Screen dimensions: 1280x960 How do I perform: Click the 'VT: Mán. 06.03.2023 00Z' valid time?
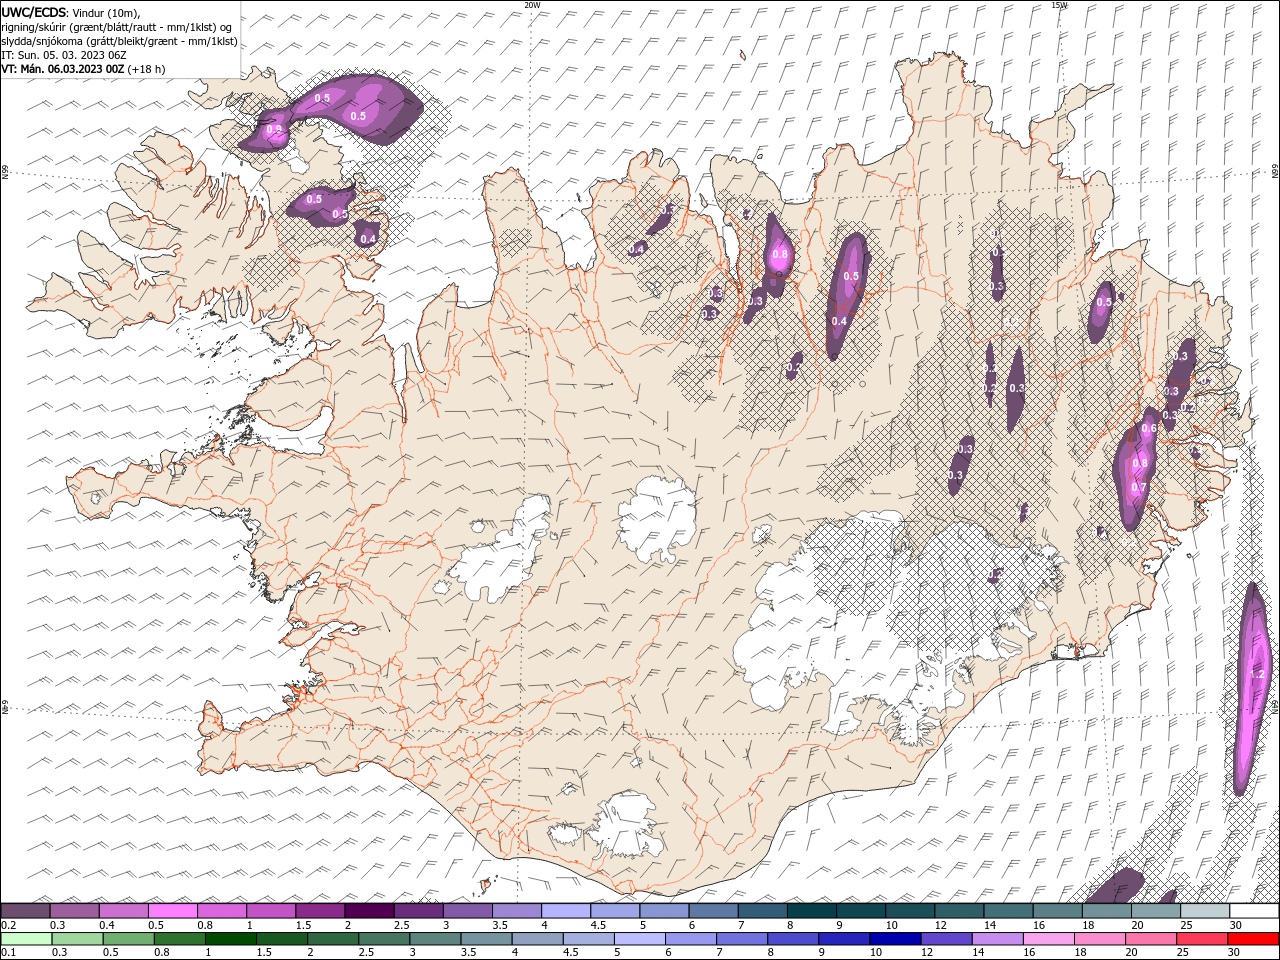[x=61, y=69]
